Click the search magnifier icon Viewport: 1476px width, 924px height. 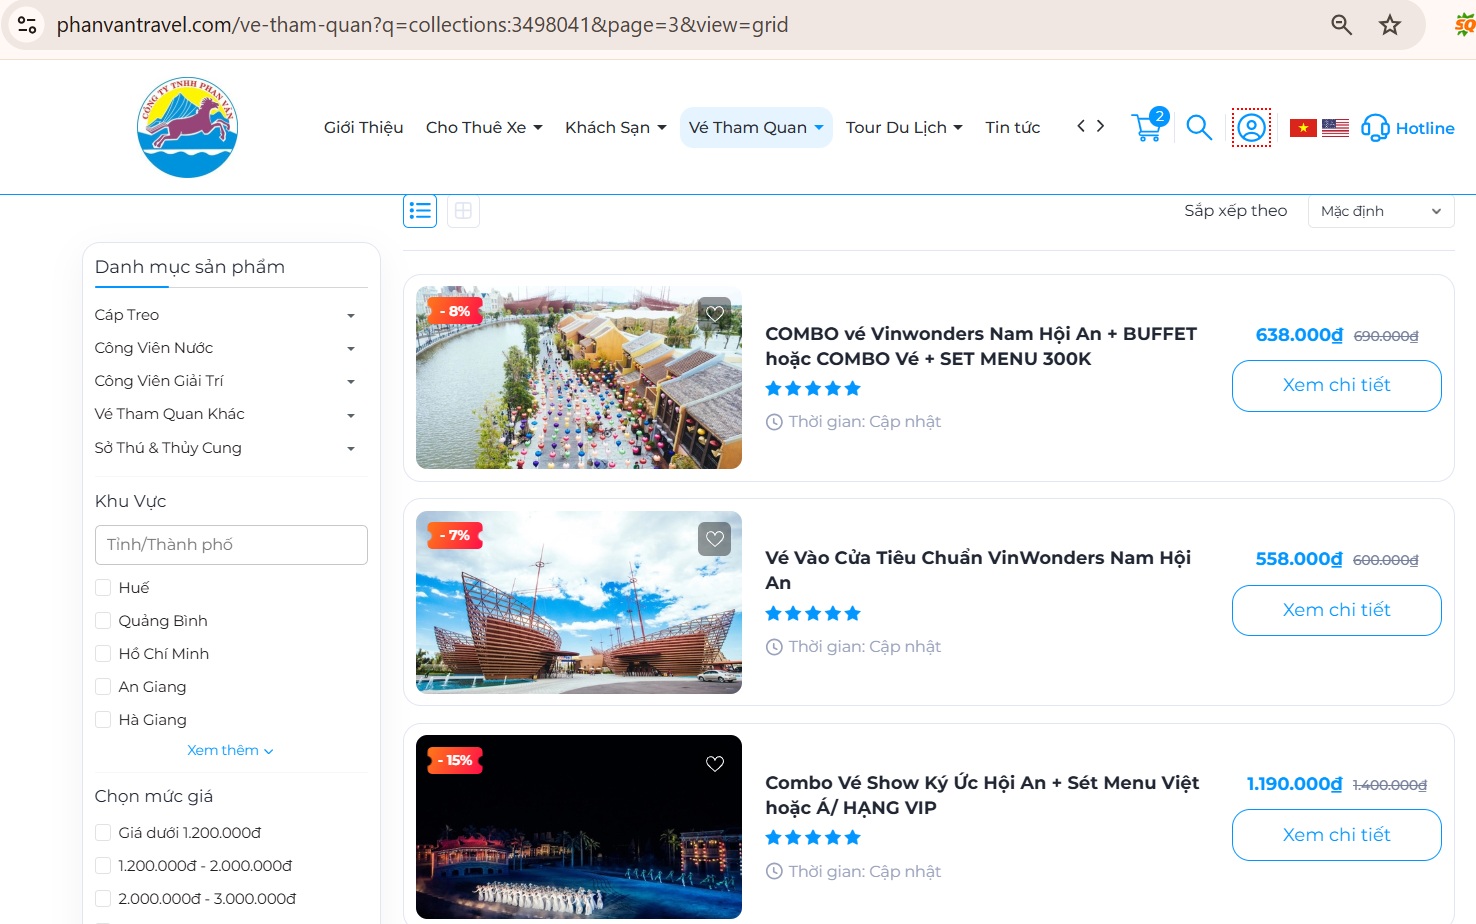tap(1199, 127)
